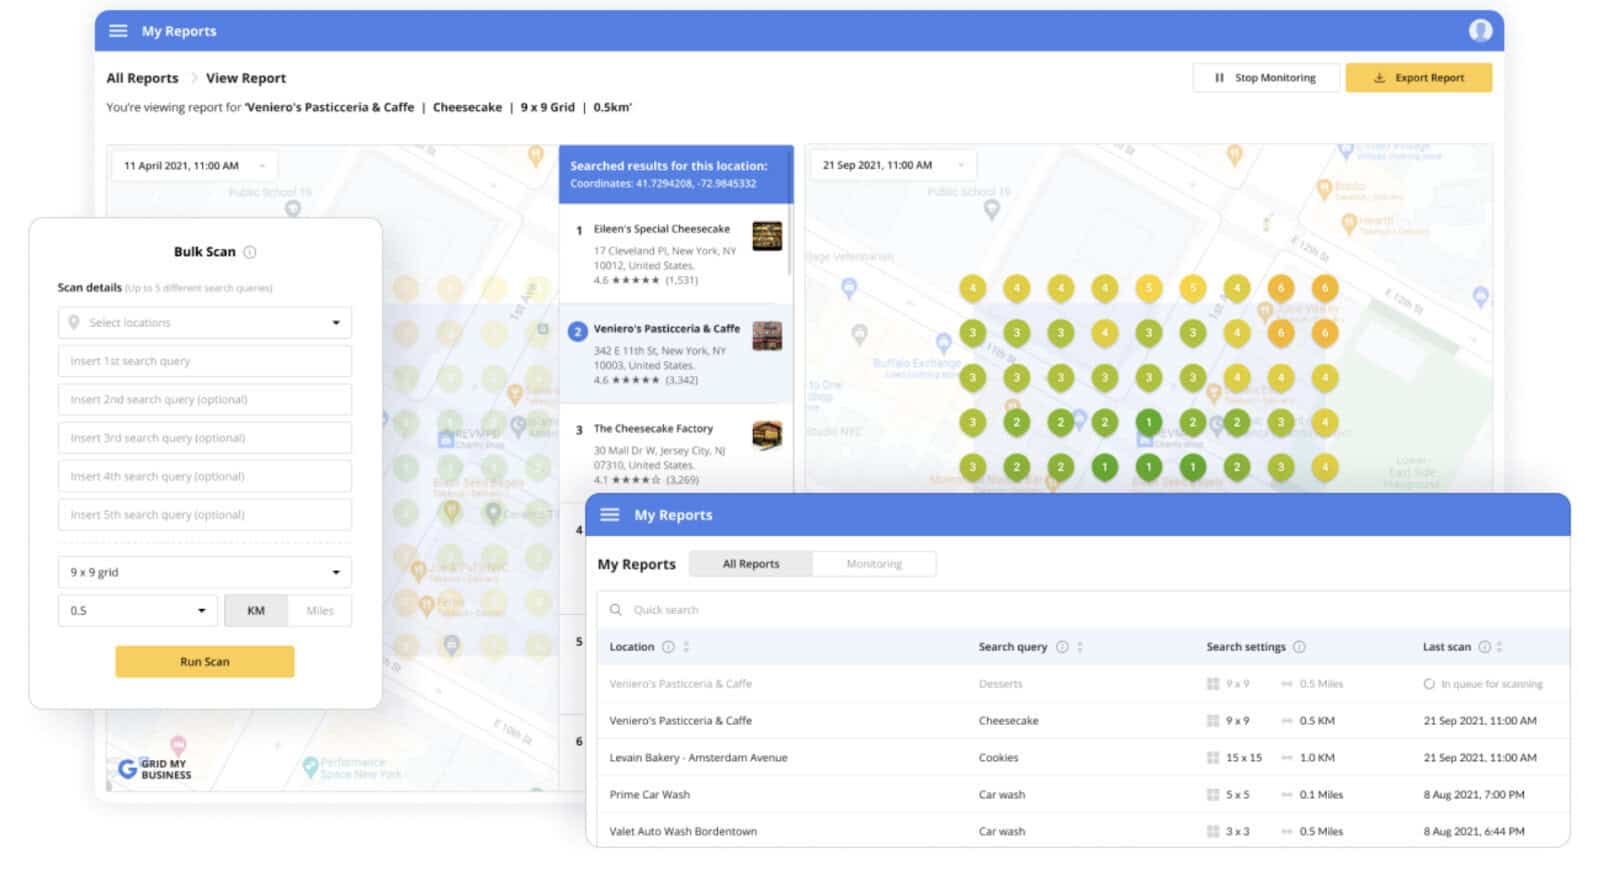Sort by Last scan column arrows

[x=1499, y=647]
